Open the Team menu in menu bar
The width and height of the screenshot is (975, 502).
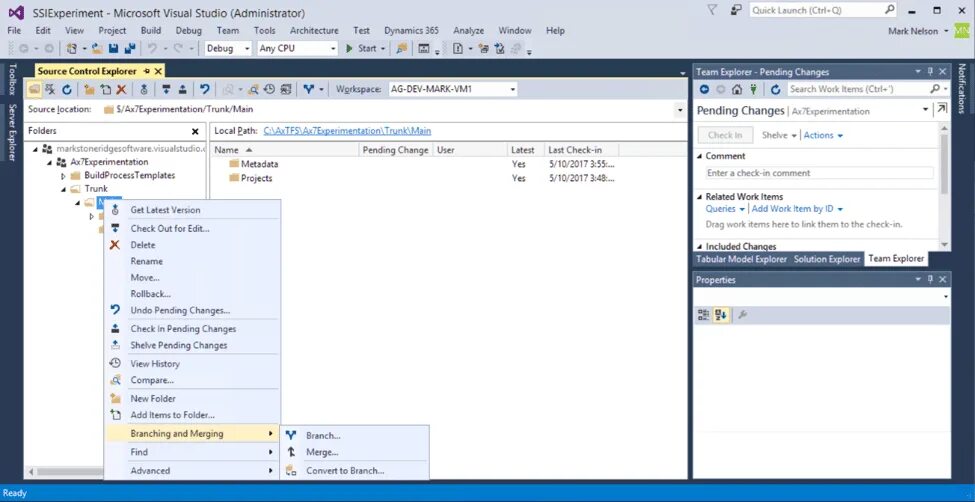228,30
